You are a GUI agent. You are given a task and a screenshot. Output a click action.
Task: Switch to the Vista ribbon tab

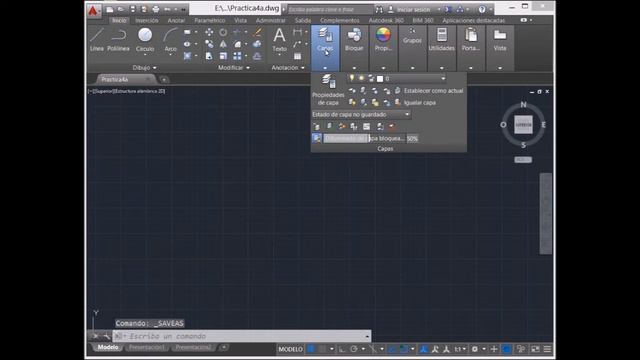click(x=240, y=20)
